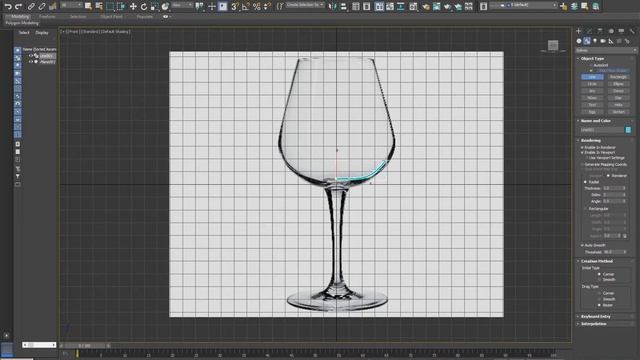The image size is (640, 360).
Task: Click the Toggle Ribbon icon
Action: 379,7
